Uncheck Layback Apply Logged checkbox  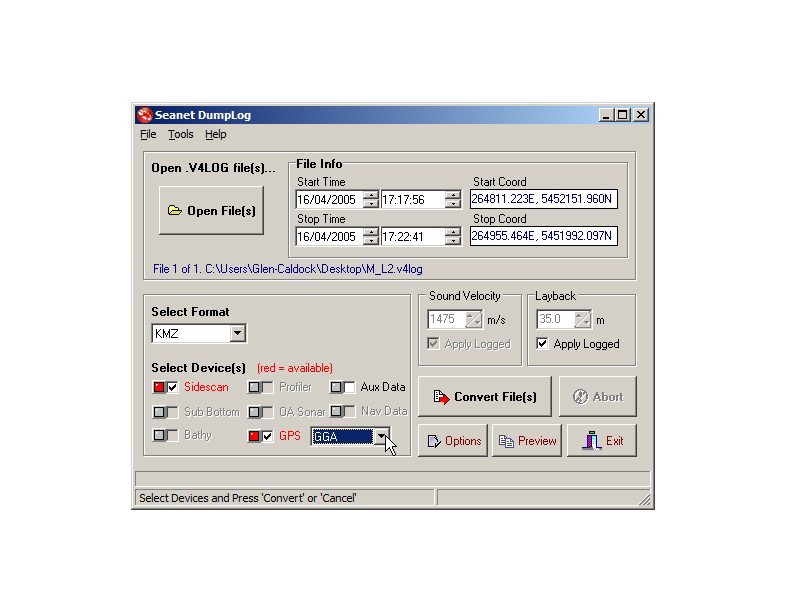[542, 344]
